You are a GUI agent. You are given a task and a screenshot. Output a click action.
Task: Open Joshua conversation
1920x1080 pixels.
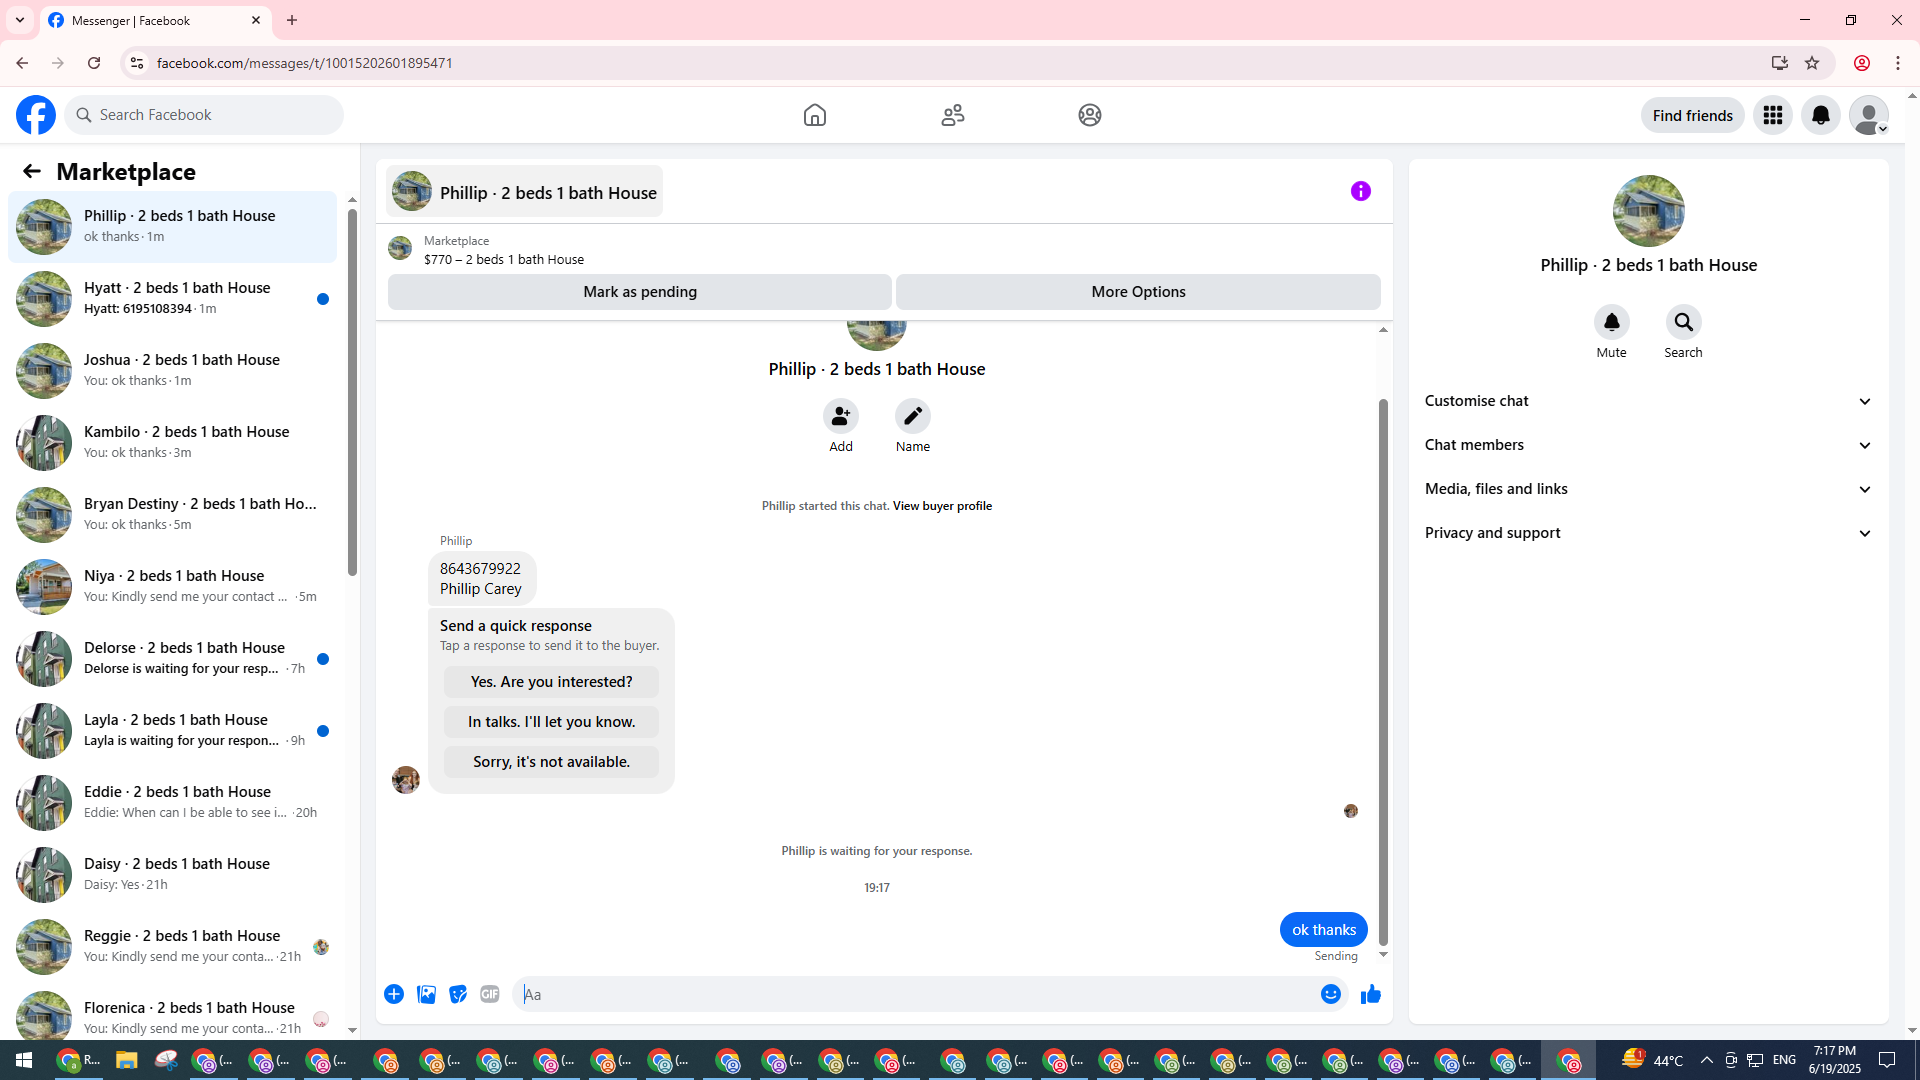tap(172, 371)
